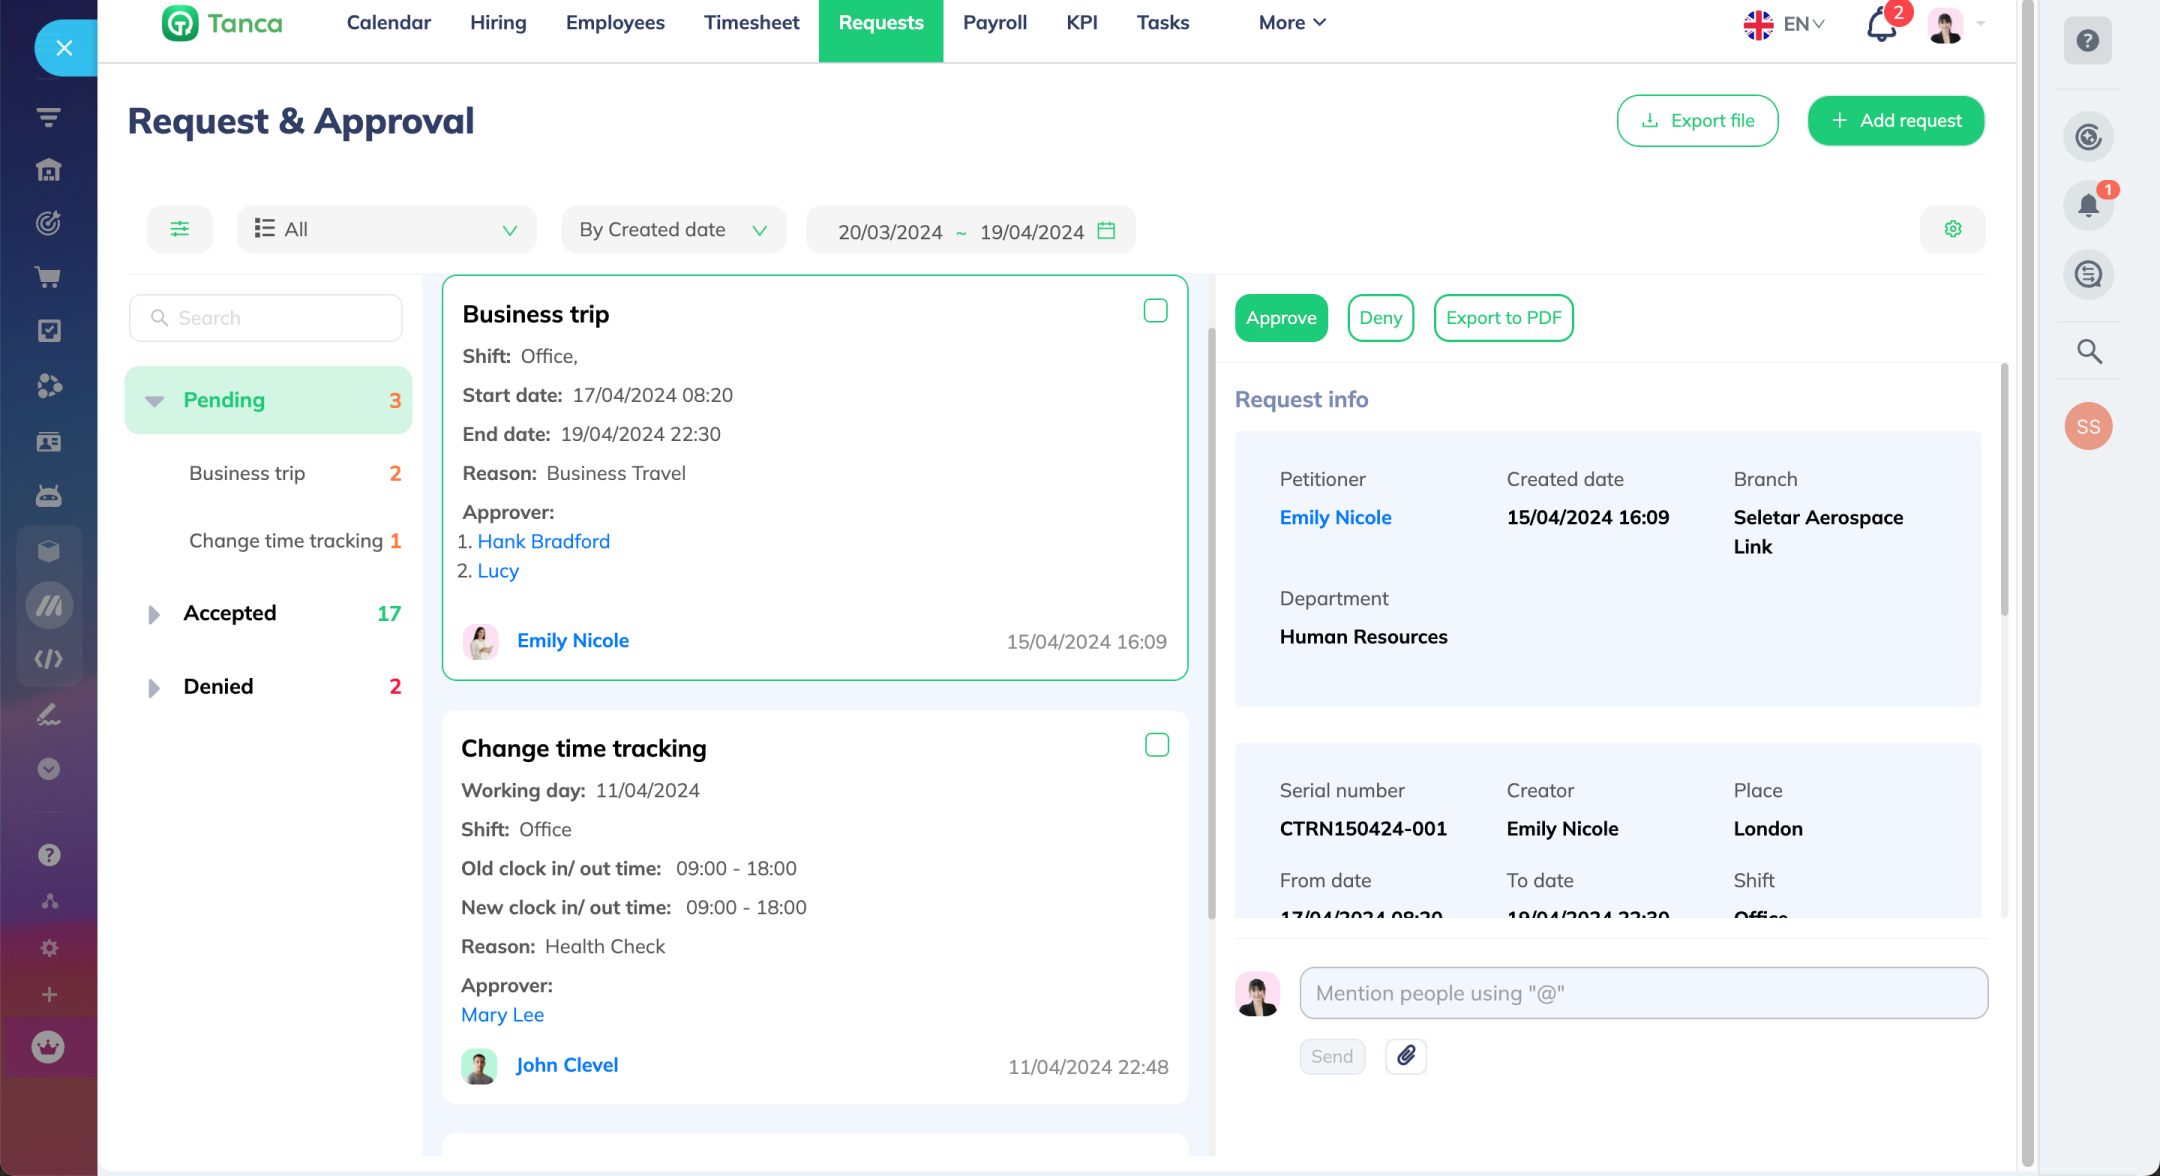Click the SS avatar circle

tap(2088, 427)
